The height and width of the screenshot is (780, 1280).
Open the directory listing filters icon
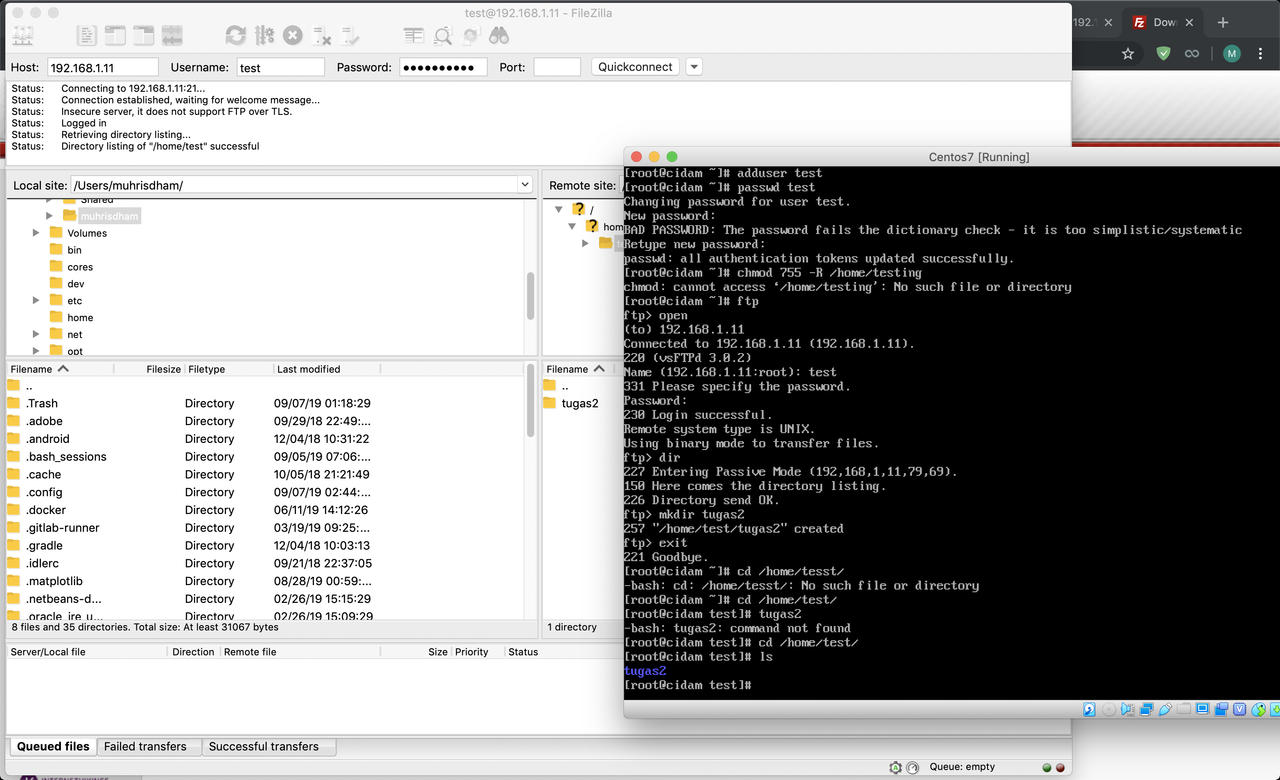tap(412, 35)
